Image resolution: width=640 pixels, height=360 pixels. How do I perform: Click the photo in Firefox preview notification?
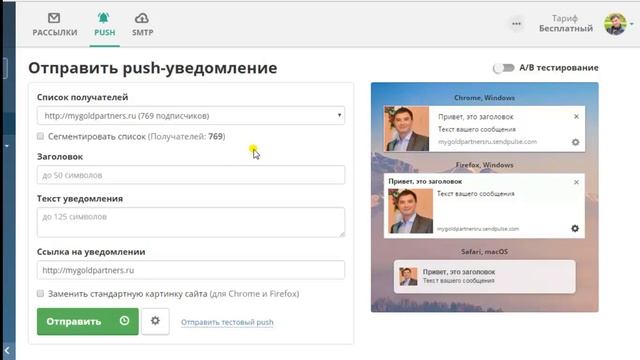[411, 211]
